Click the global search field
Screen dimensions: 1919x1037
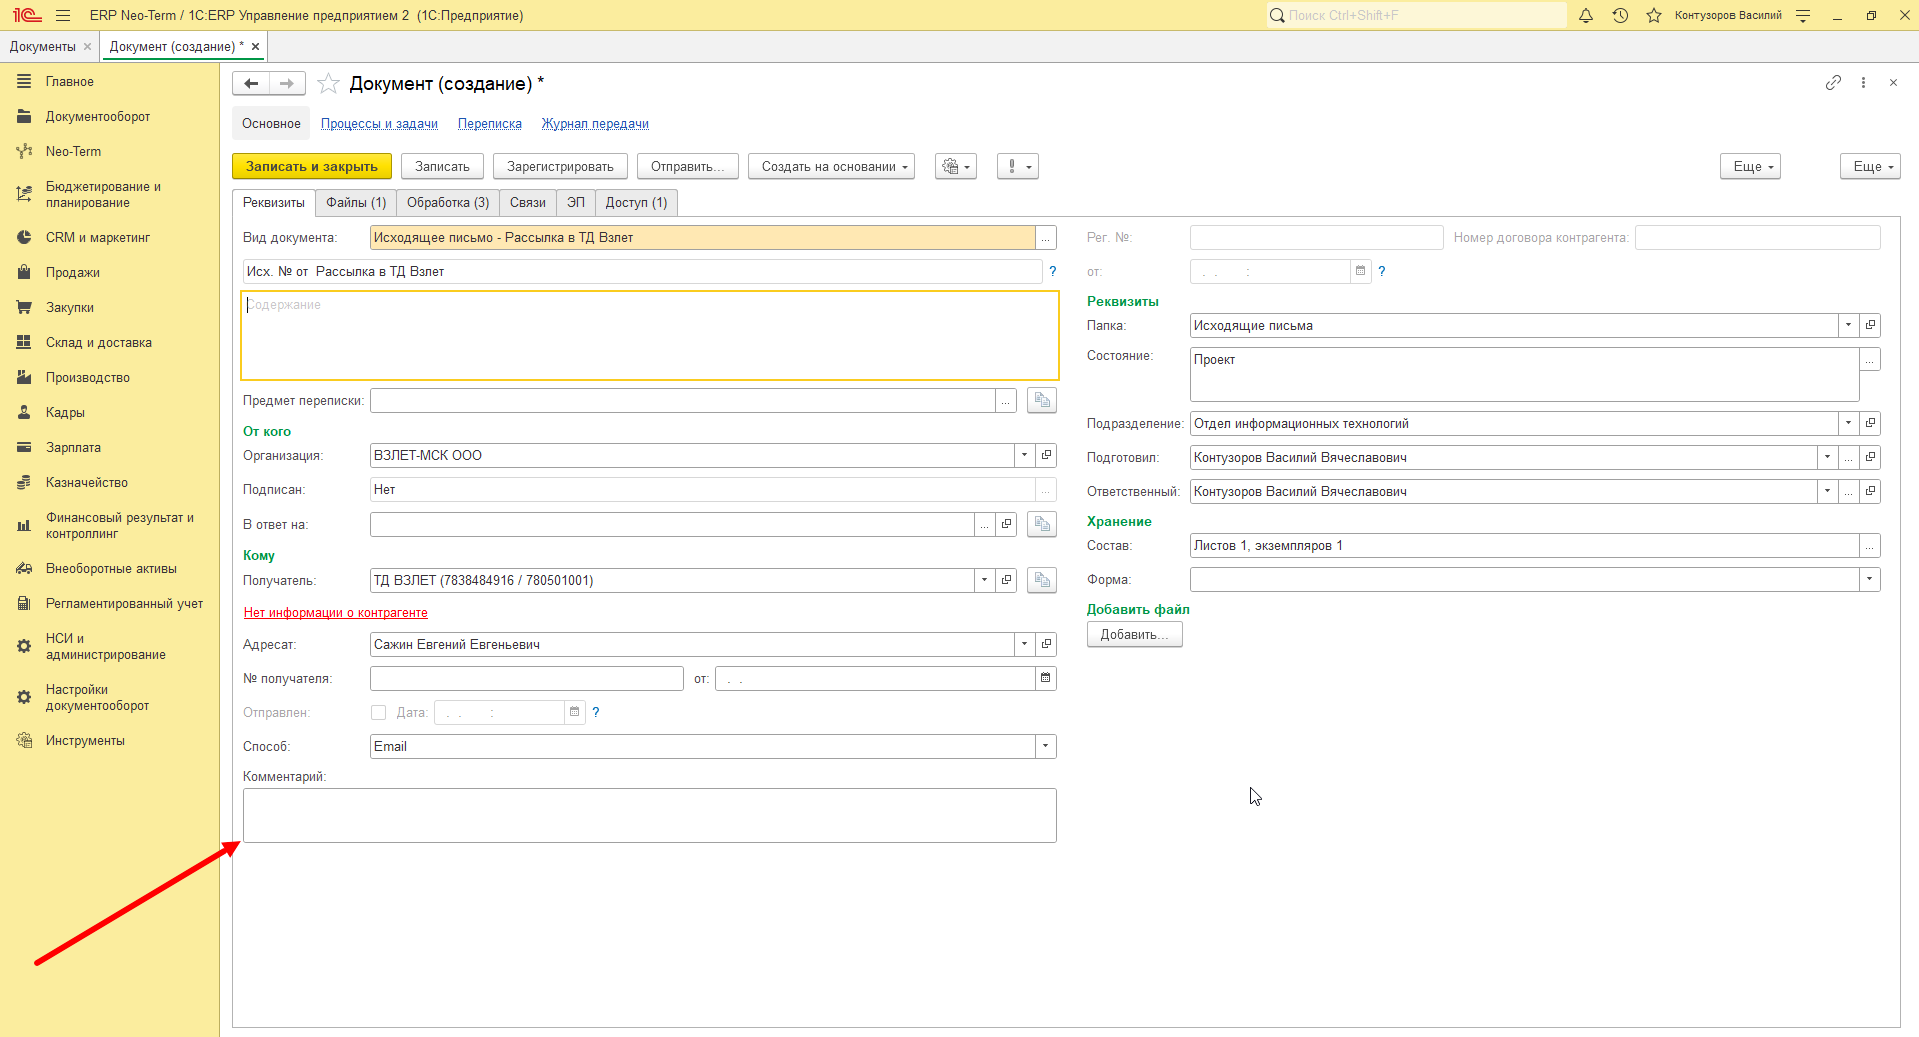tap(1416, 15)
